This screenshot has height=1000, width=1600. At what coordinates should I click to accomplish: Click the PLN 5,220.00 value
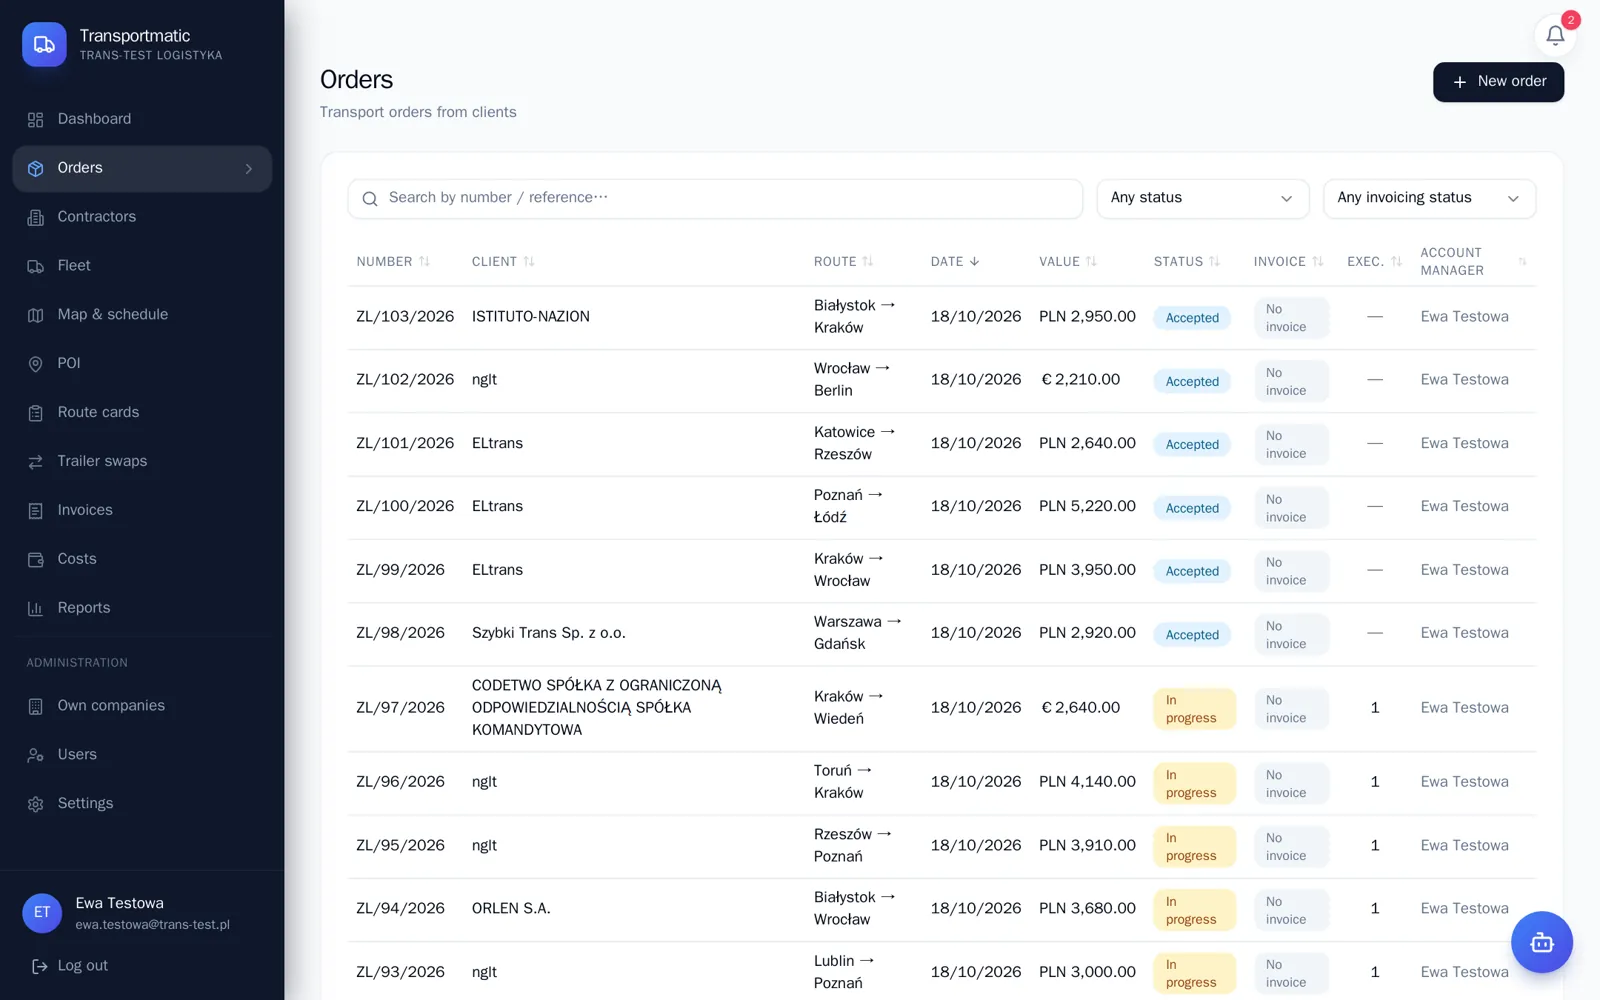pyautogui.click(x=1087, y=507)
